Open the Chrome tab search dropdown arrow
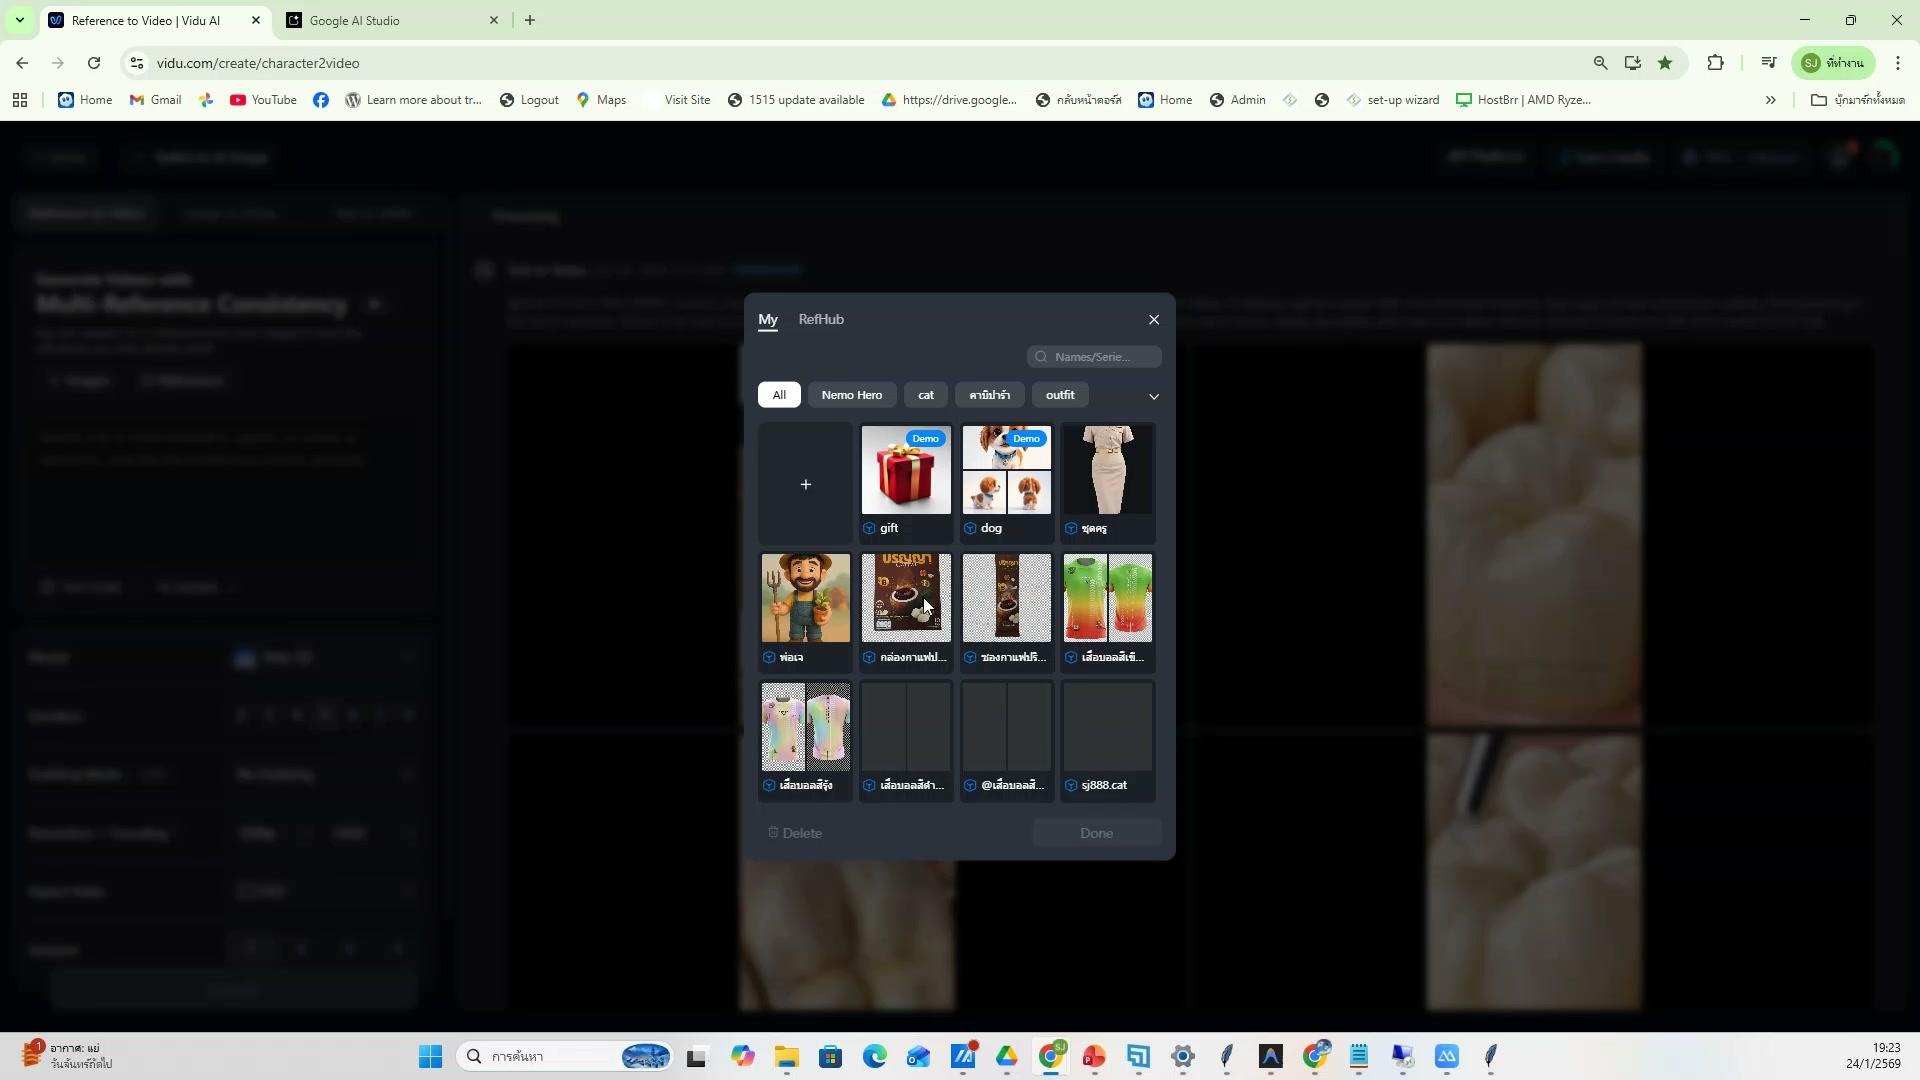1920x1080 pixels. tap(19, 20)
